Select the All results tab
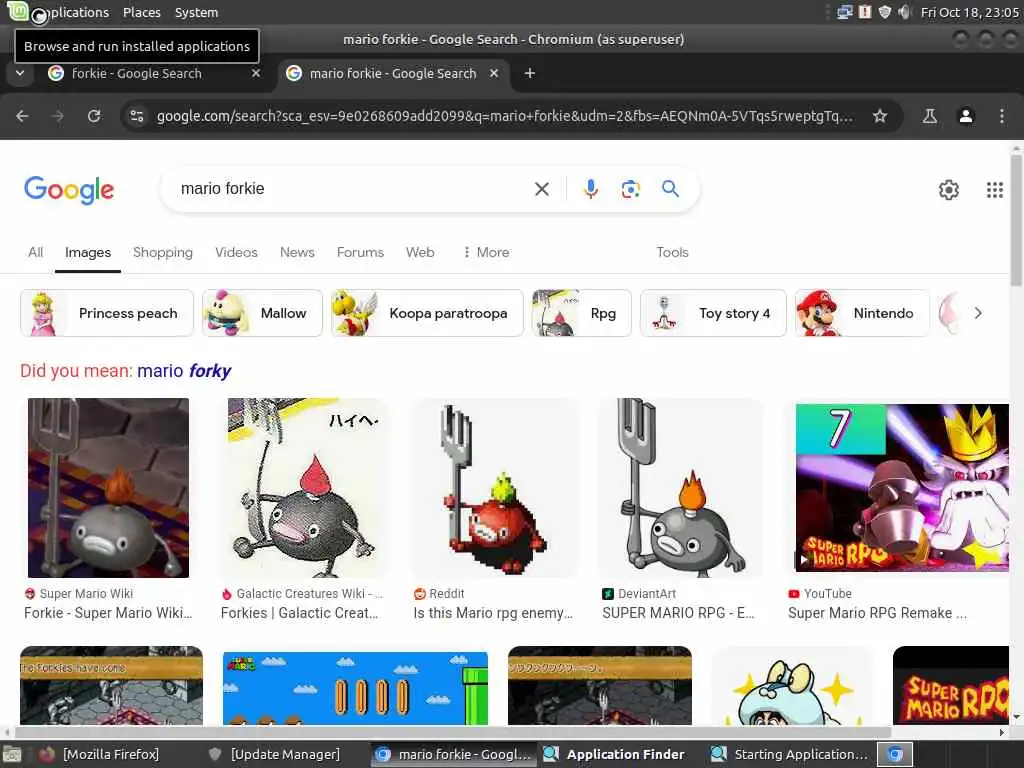 pos(35,252)
